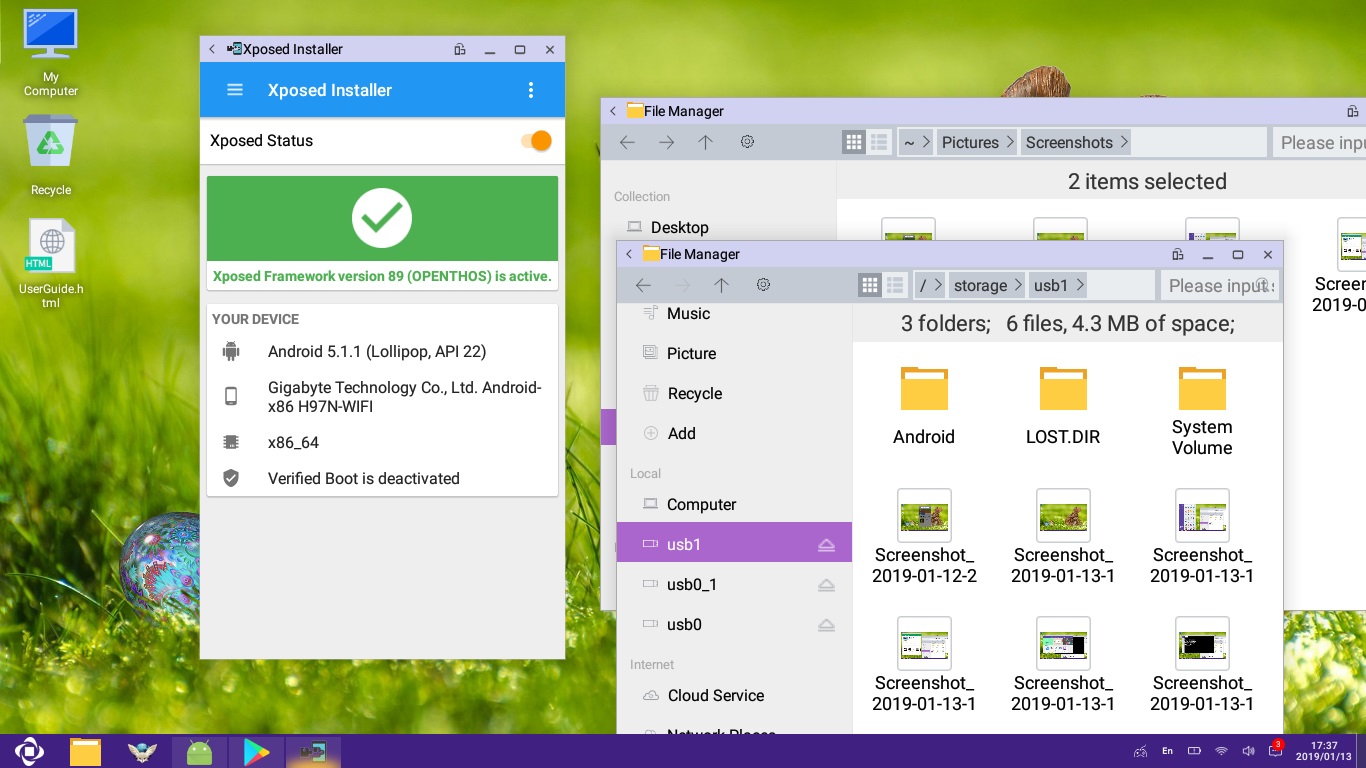Screen dimensions: 1366x768
Task: Open File Manager from taskbar
Action: click(86, 751)
